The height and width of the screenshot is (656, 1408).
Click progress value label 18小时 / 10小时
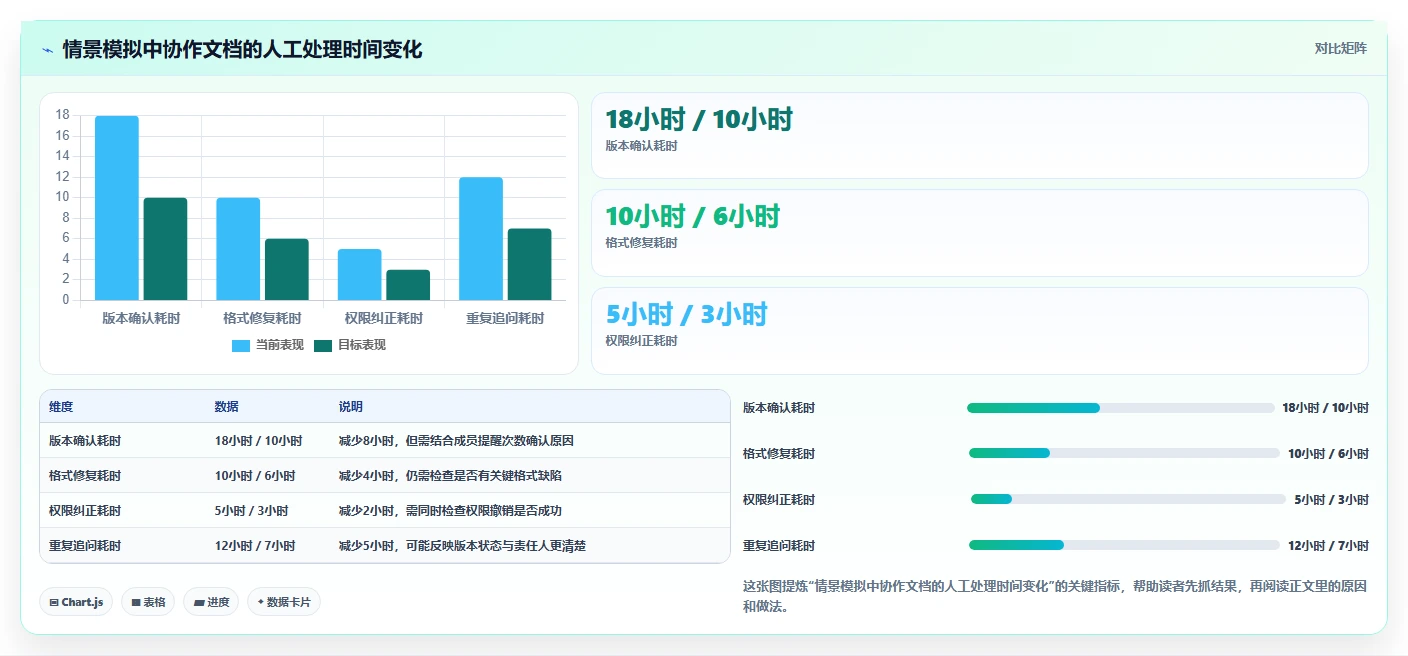click(x=1325, y=408)
